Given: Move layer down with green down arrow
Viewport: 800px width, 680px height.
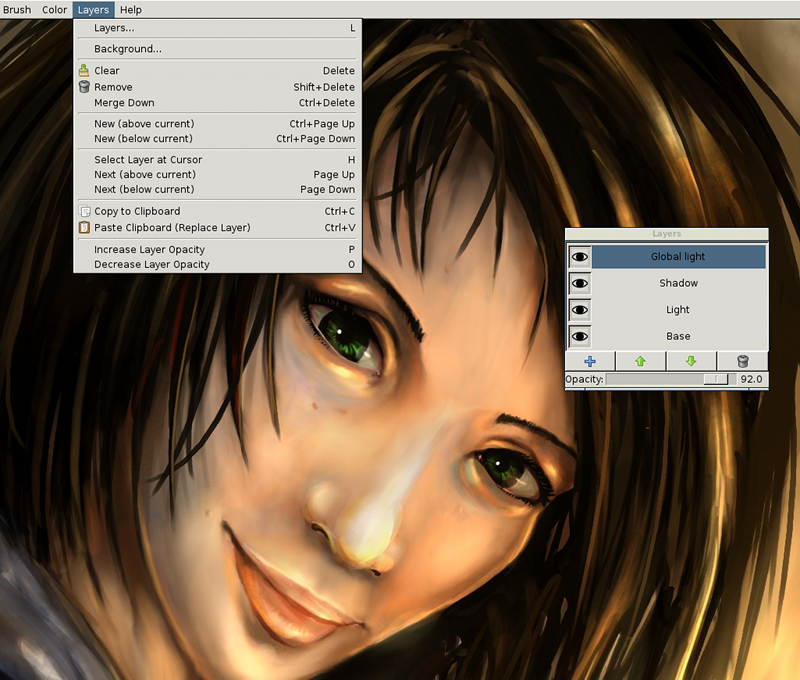Looking at the screenshot, I should [x=690, y=361].
